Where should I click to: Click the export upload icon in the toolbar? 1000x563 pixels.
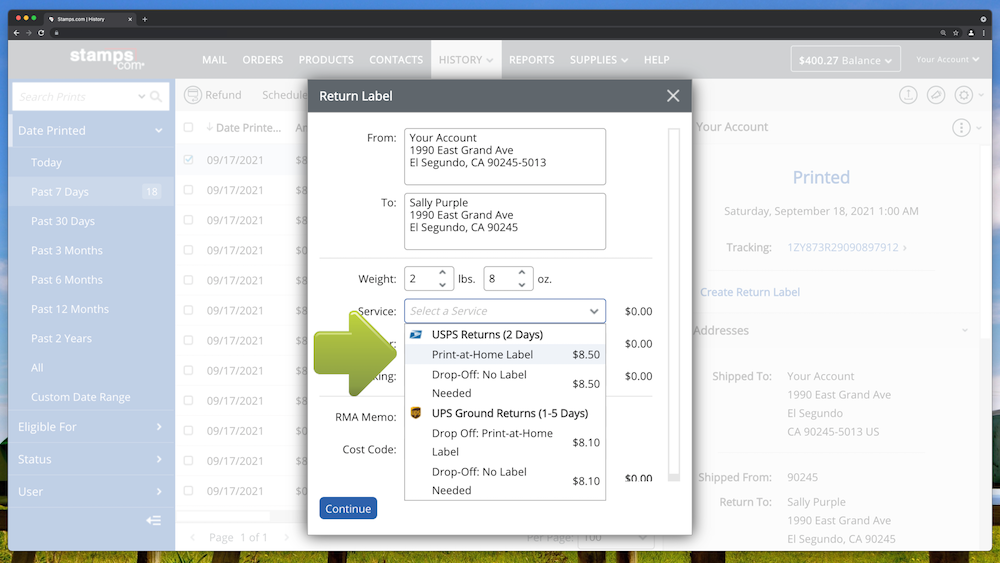(908, 95)
